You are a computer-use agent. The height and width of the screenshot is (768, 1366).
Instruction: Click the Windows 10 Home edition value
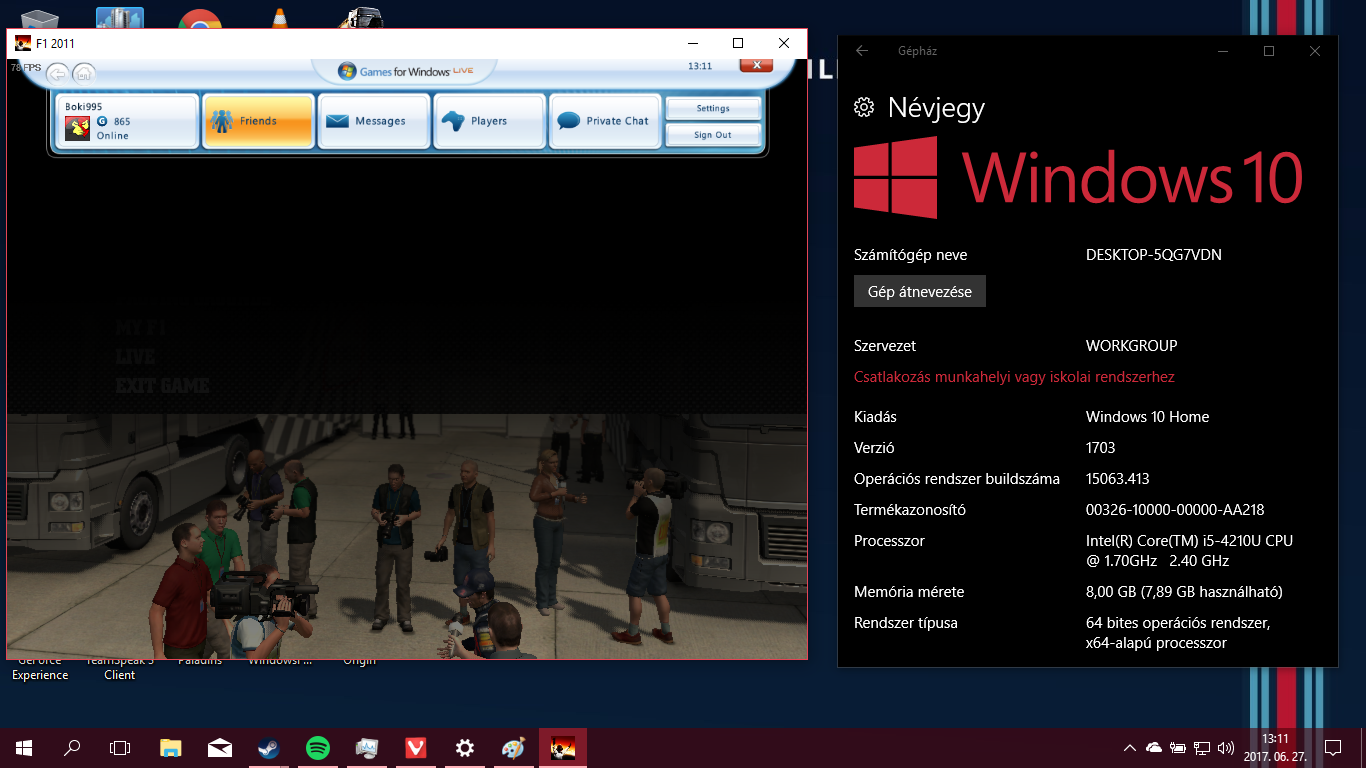tap(1148, 417)
